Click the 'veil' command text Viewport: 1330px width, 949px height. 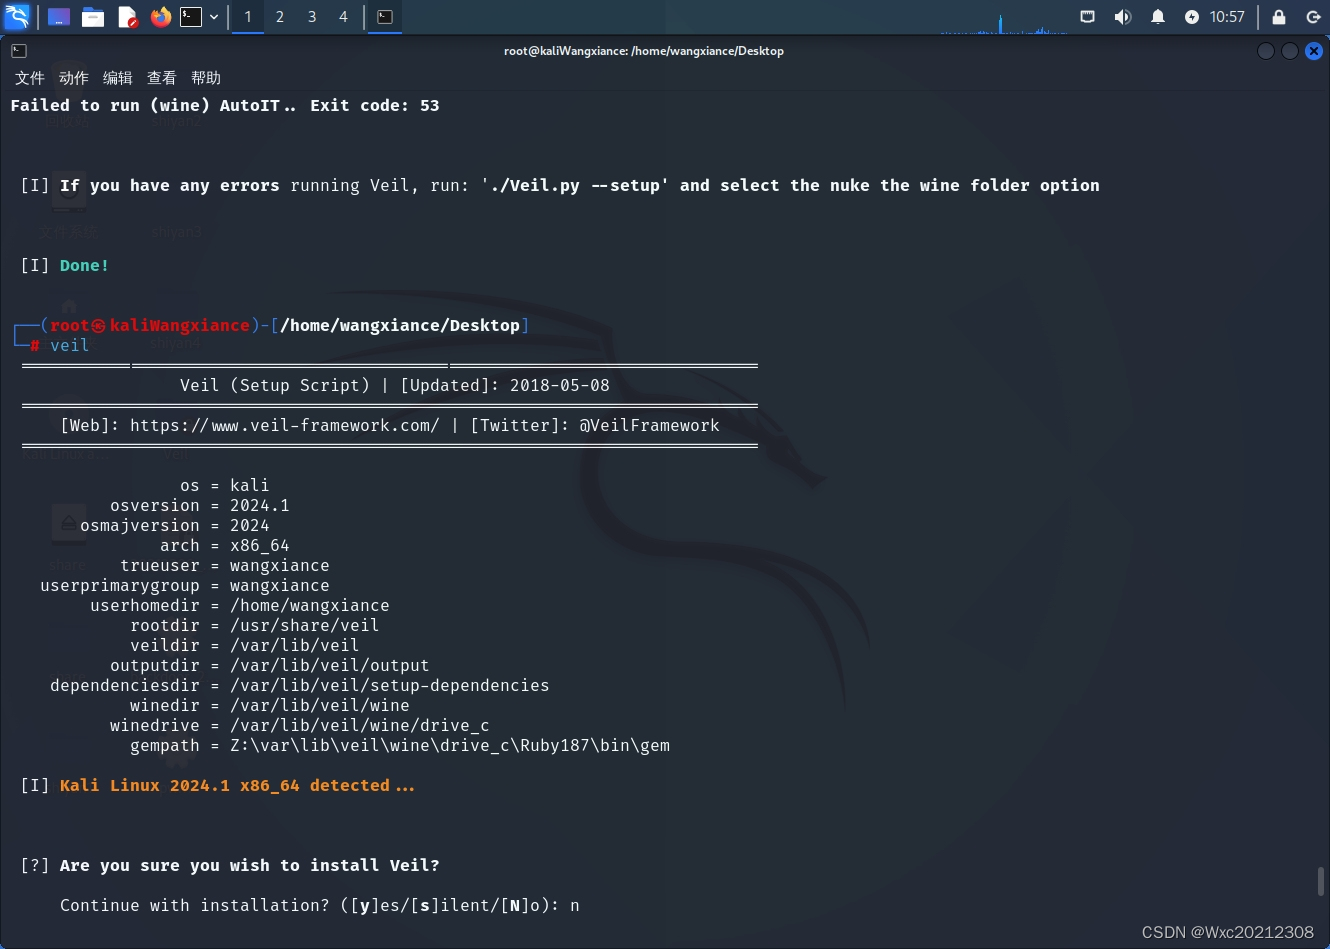pyautogui.click(x=70, y=345)
